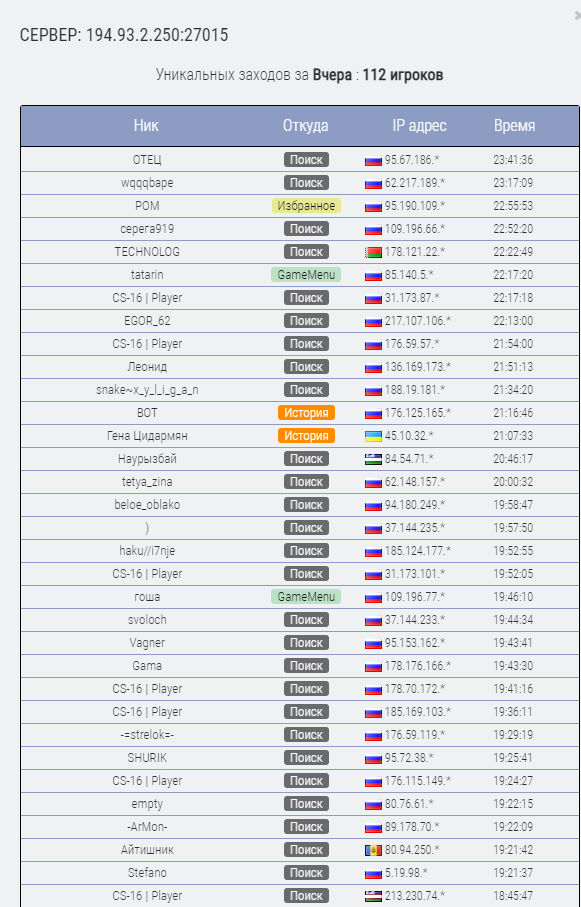This screenshot has height=907, width=581.
Task: Sort by the Время column header
Action: 514,126
